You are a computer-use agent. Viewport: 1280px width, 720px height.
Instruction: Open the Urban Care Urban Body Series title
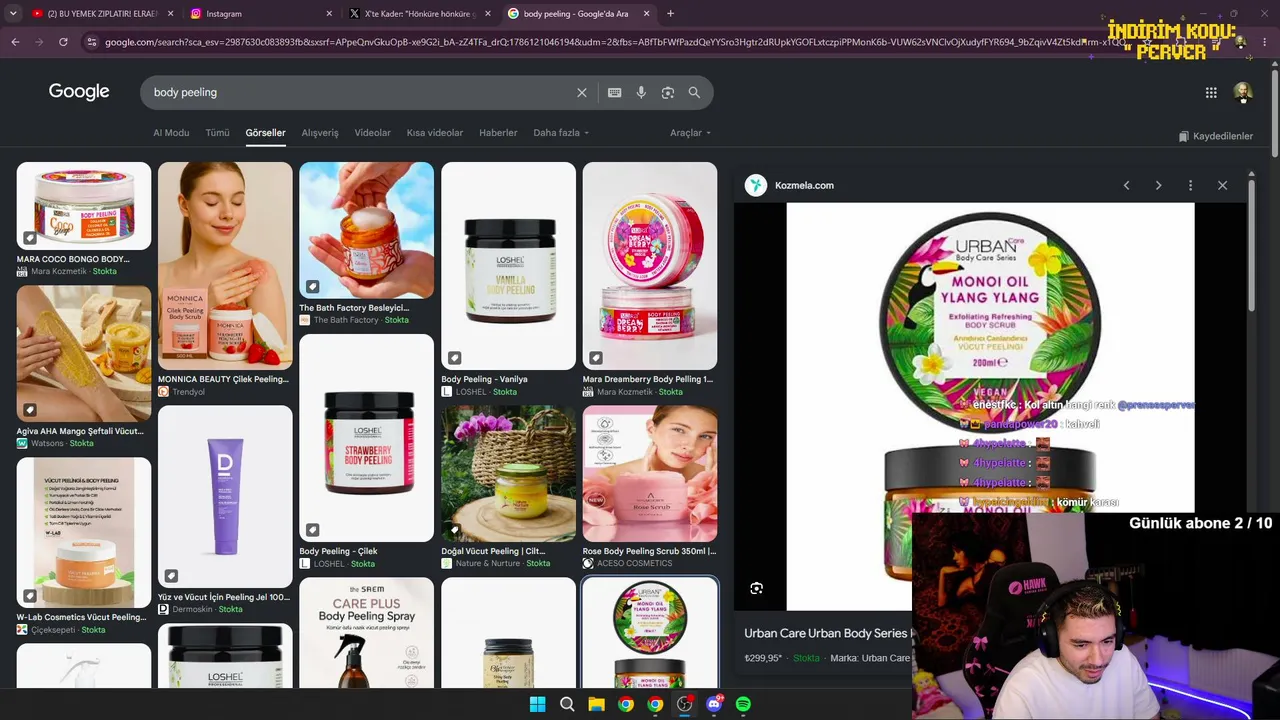coord(826,633)
